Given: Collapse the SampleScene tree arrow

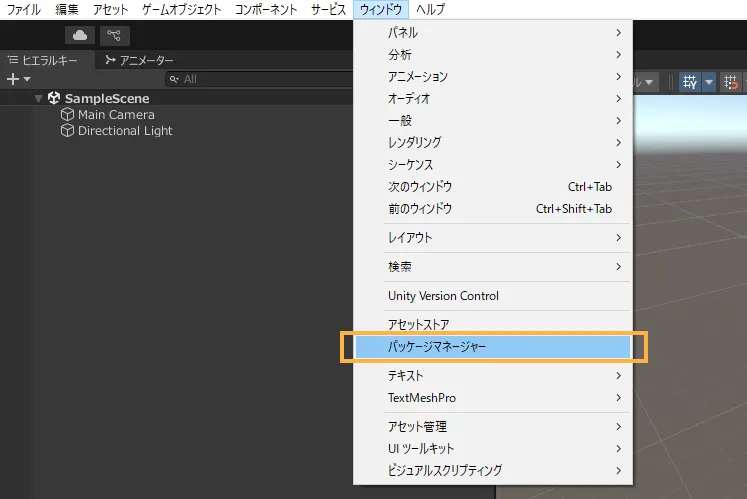Looking at the screenshot, I should 39,99.
